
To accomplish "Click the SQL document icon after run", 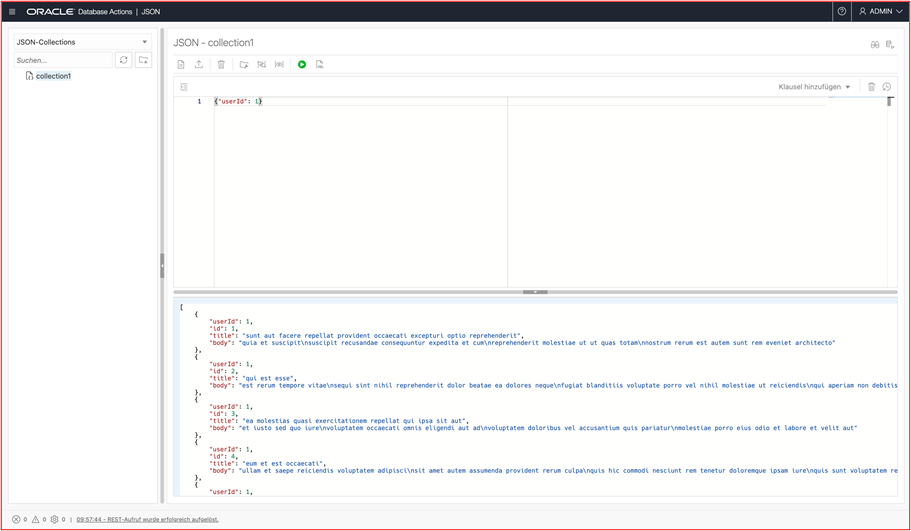I will click(320, 64).
